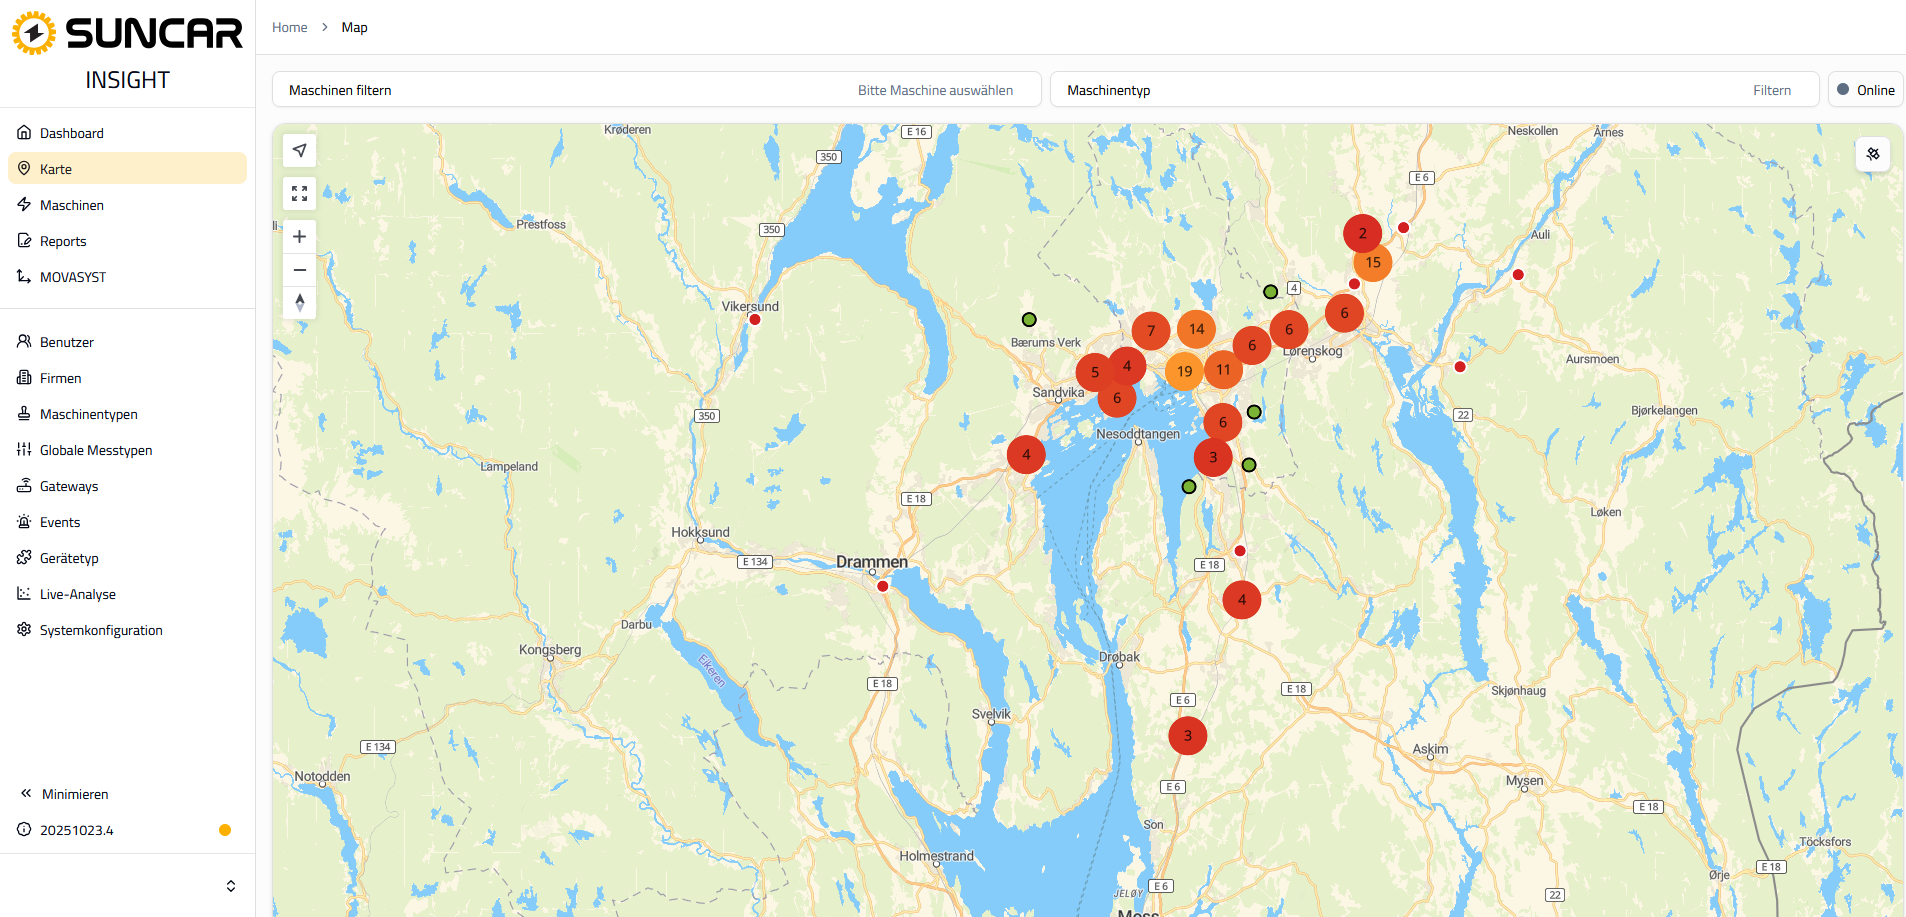Screen dimensions: 1906x917
Task: Expand the user menu chevrons at the sidebar bottom
Action: click(231, 886)
